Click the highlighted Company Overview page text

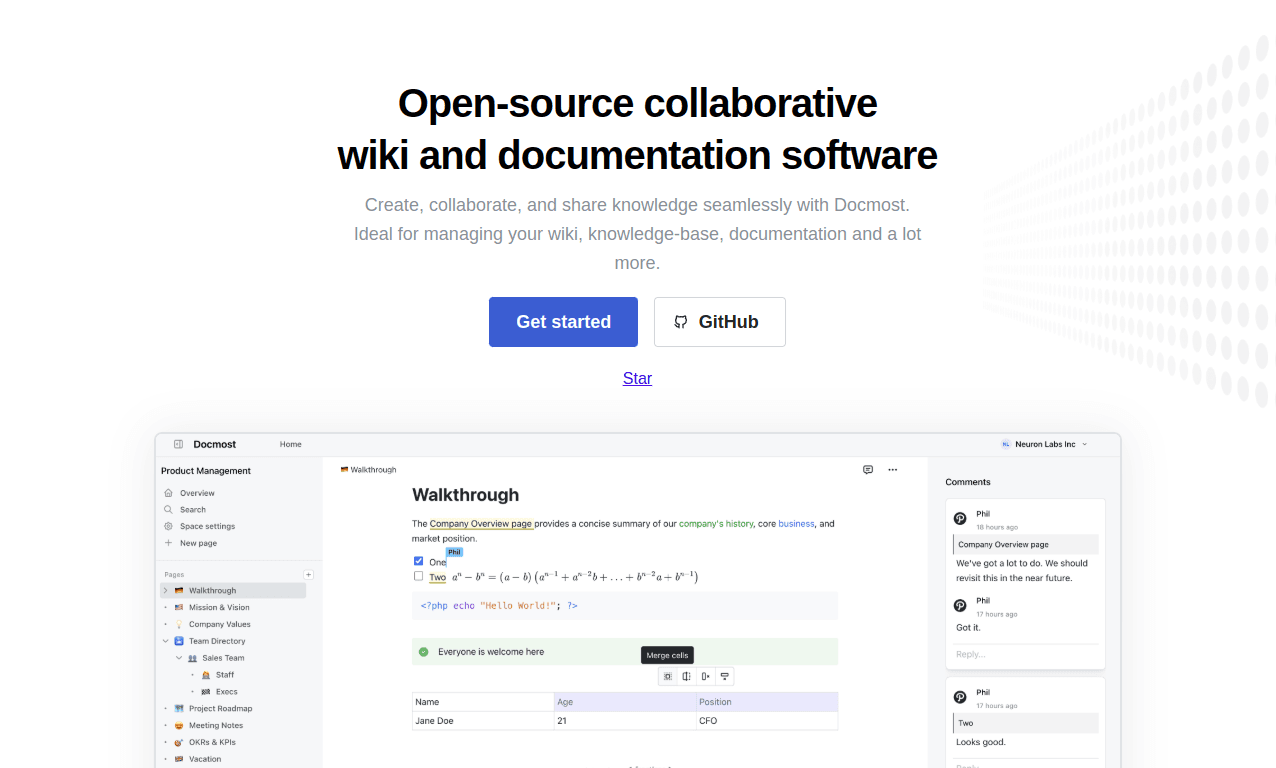click(x=481, y=523)
